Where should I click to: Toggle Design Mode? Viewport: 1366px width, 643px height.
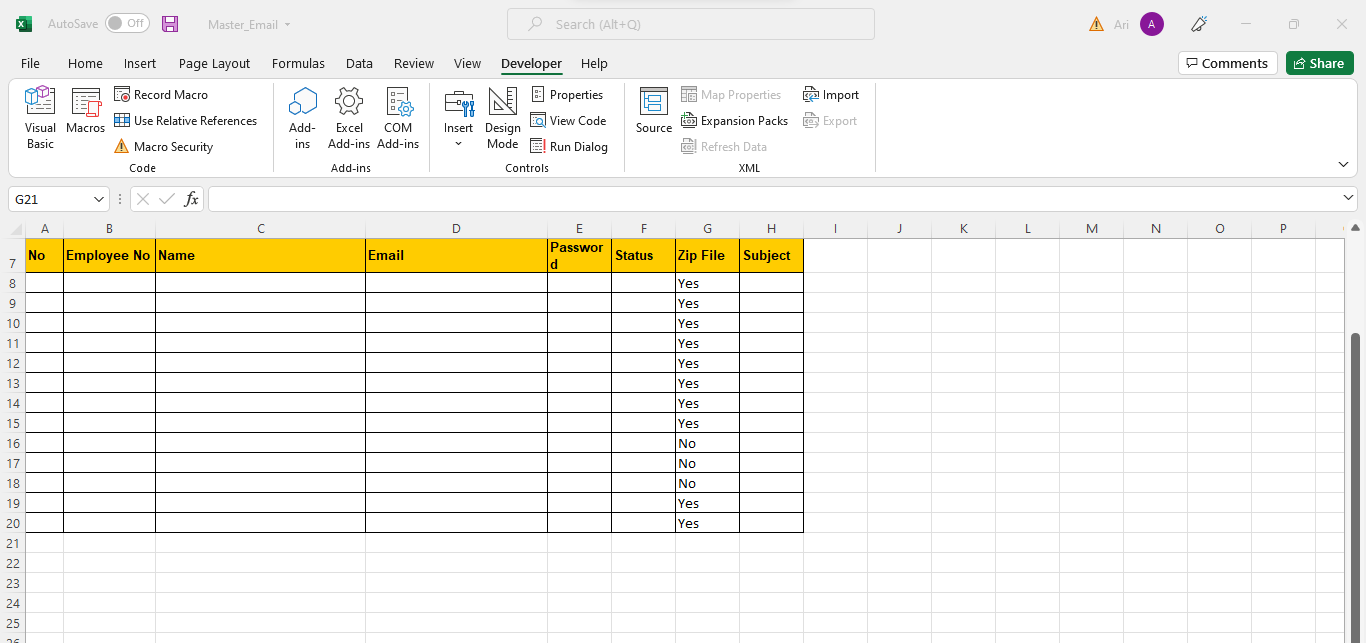503,118
